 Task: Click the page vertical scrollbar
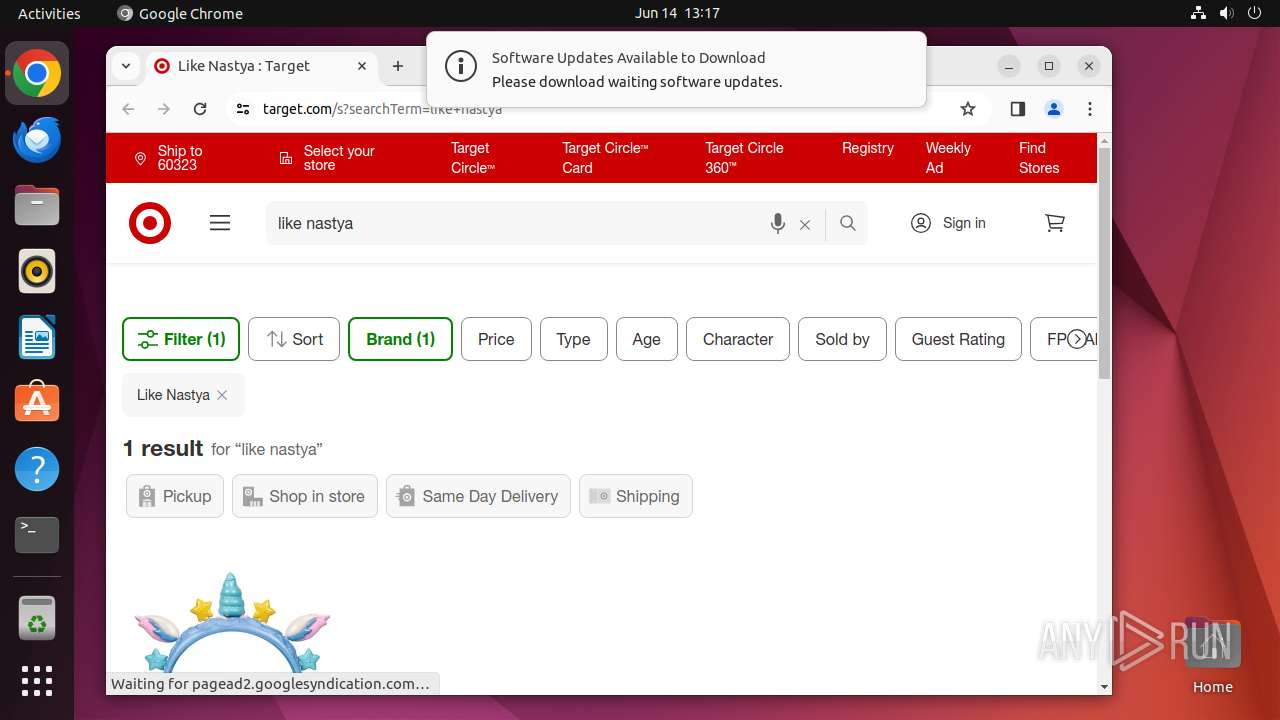[1104, 263]
